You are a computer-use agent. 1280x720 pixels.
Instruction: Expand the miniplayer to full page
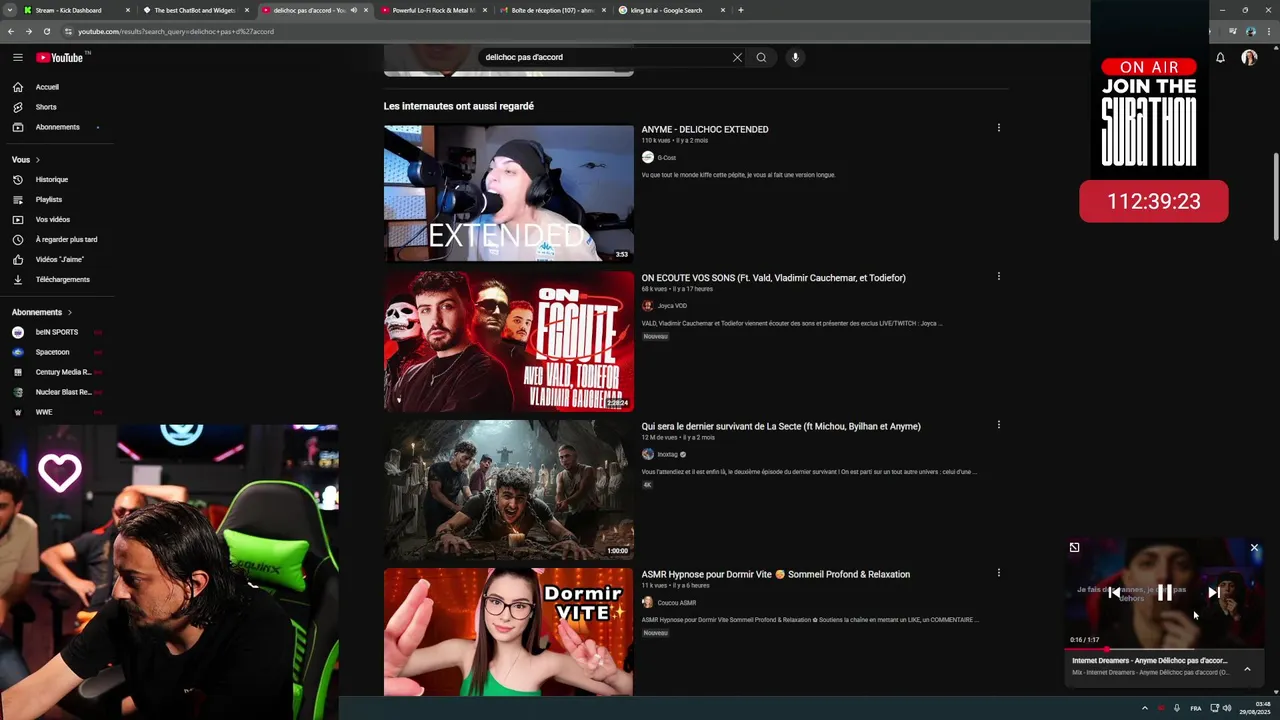1074,548
